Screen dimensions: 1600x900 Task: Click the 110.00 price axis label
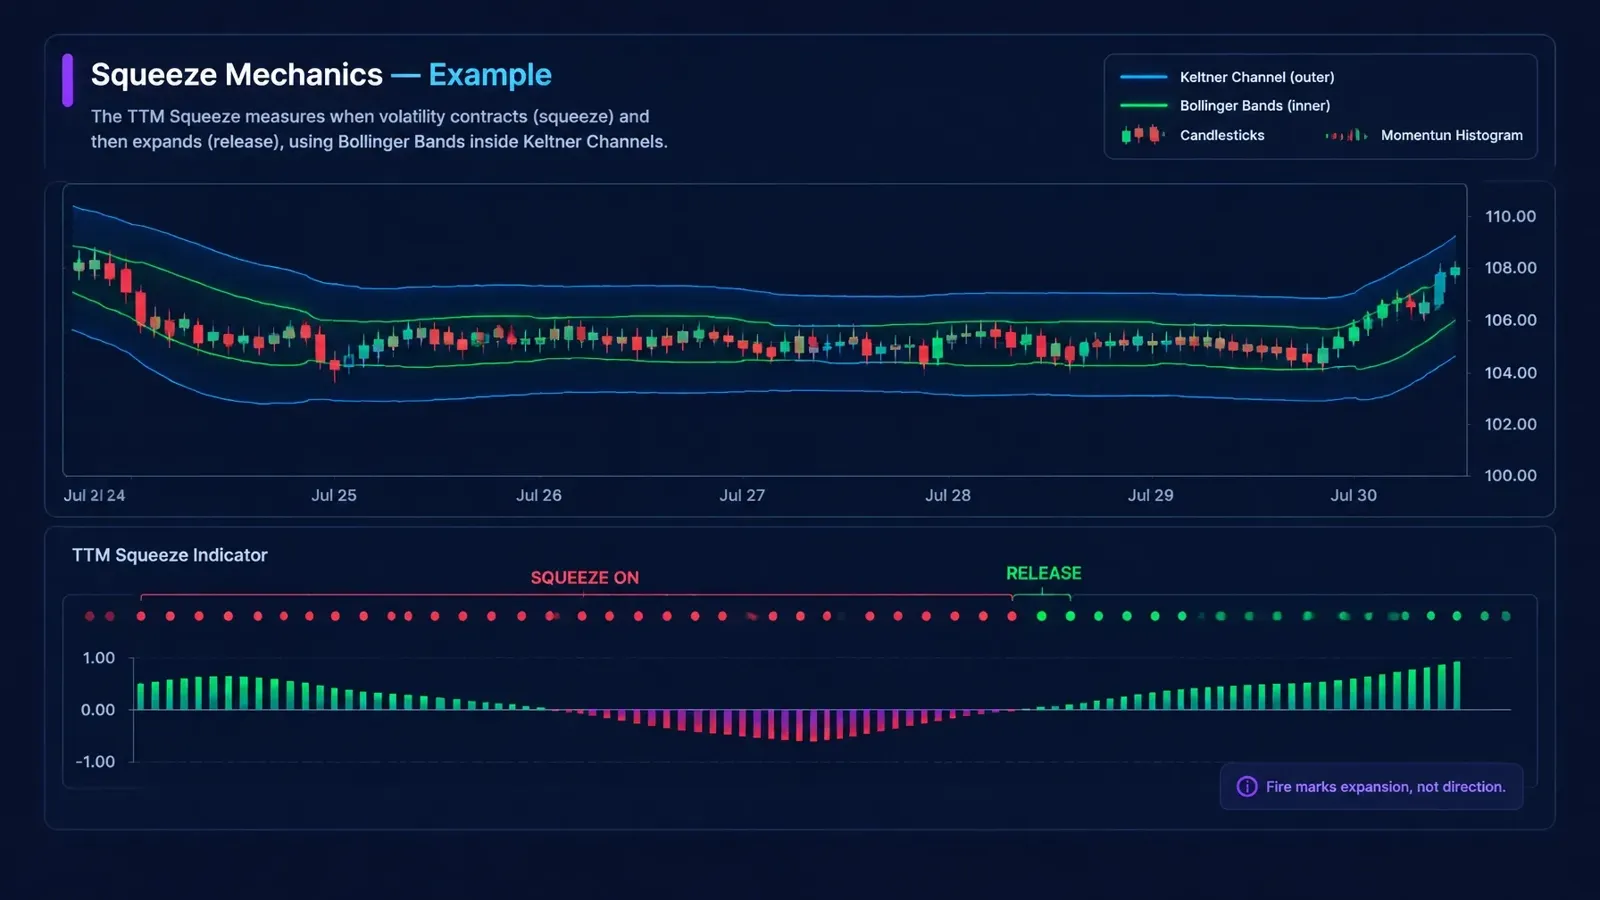pyautogui.click(x=1510, y=216)
